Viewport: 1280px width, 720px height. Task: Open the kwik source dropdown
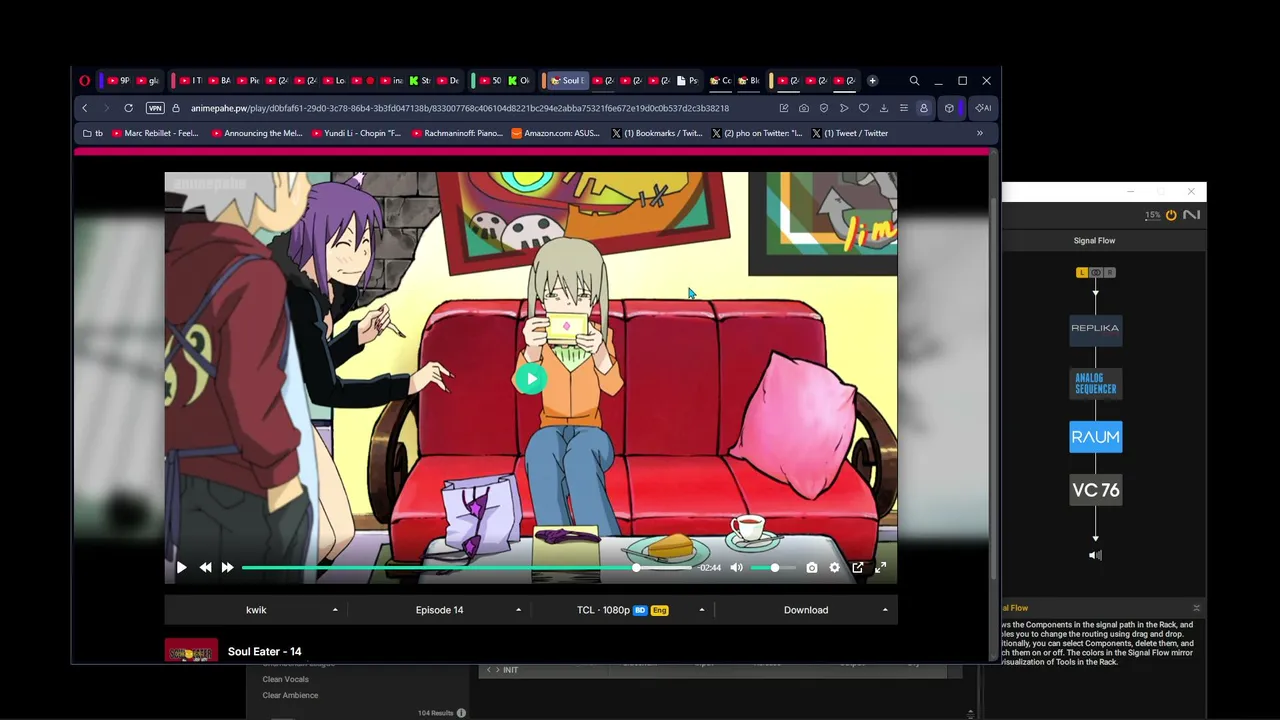click(x=256, y=610)
